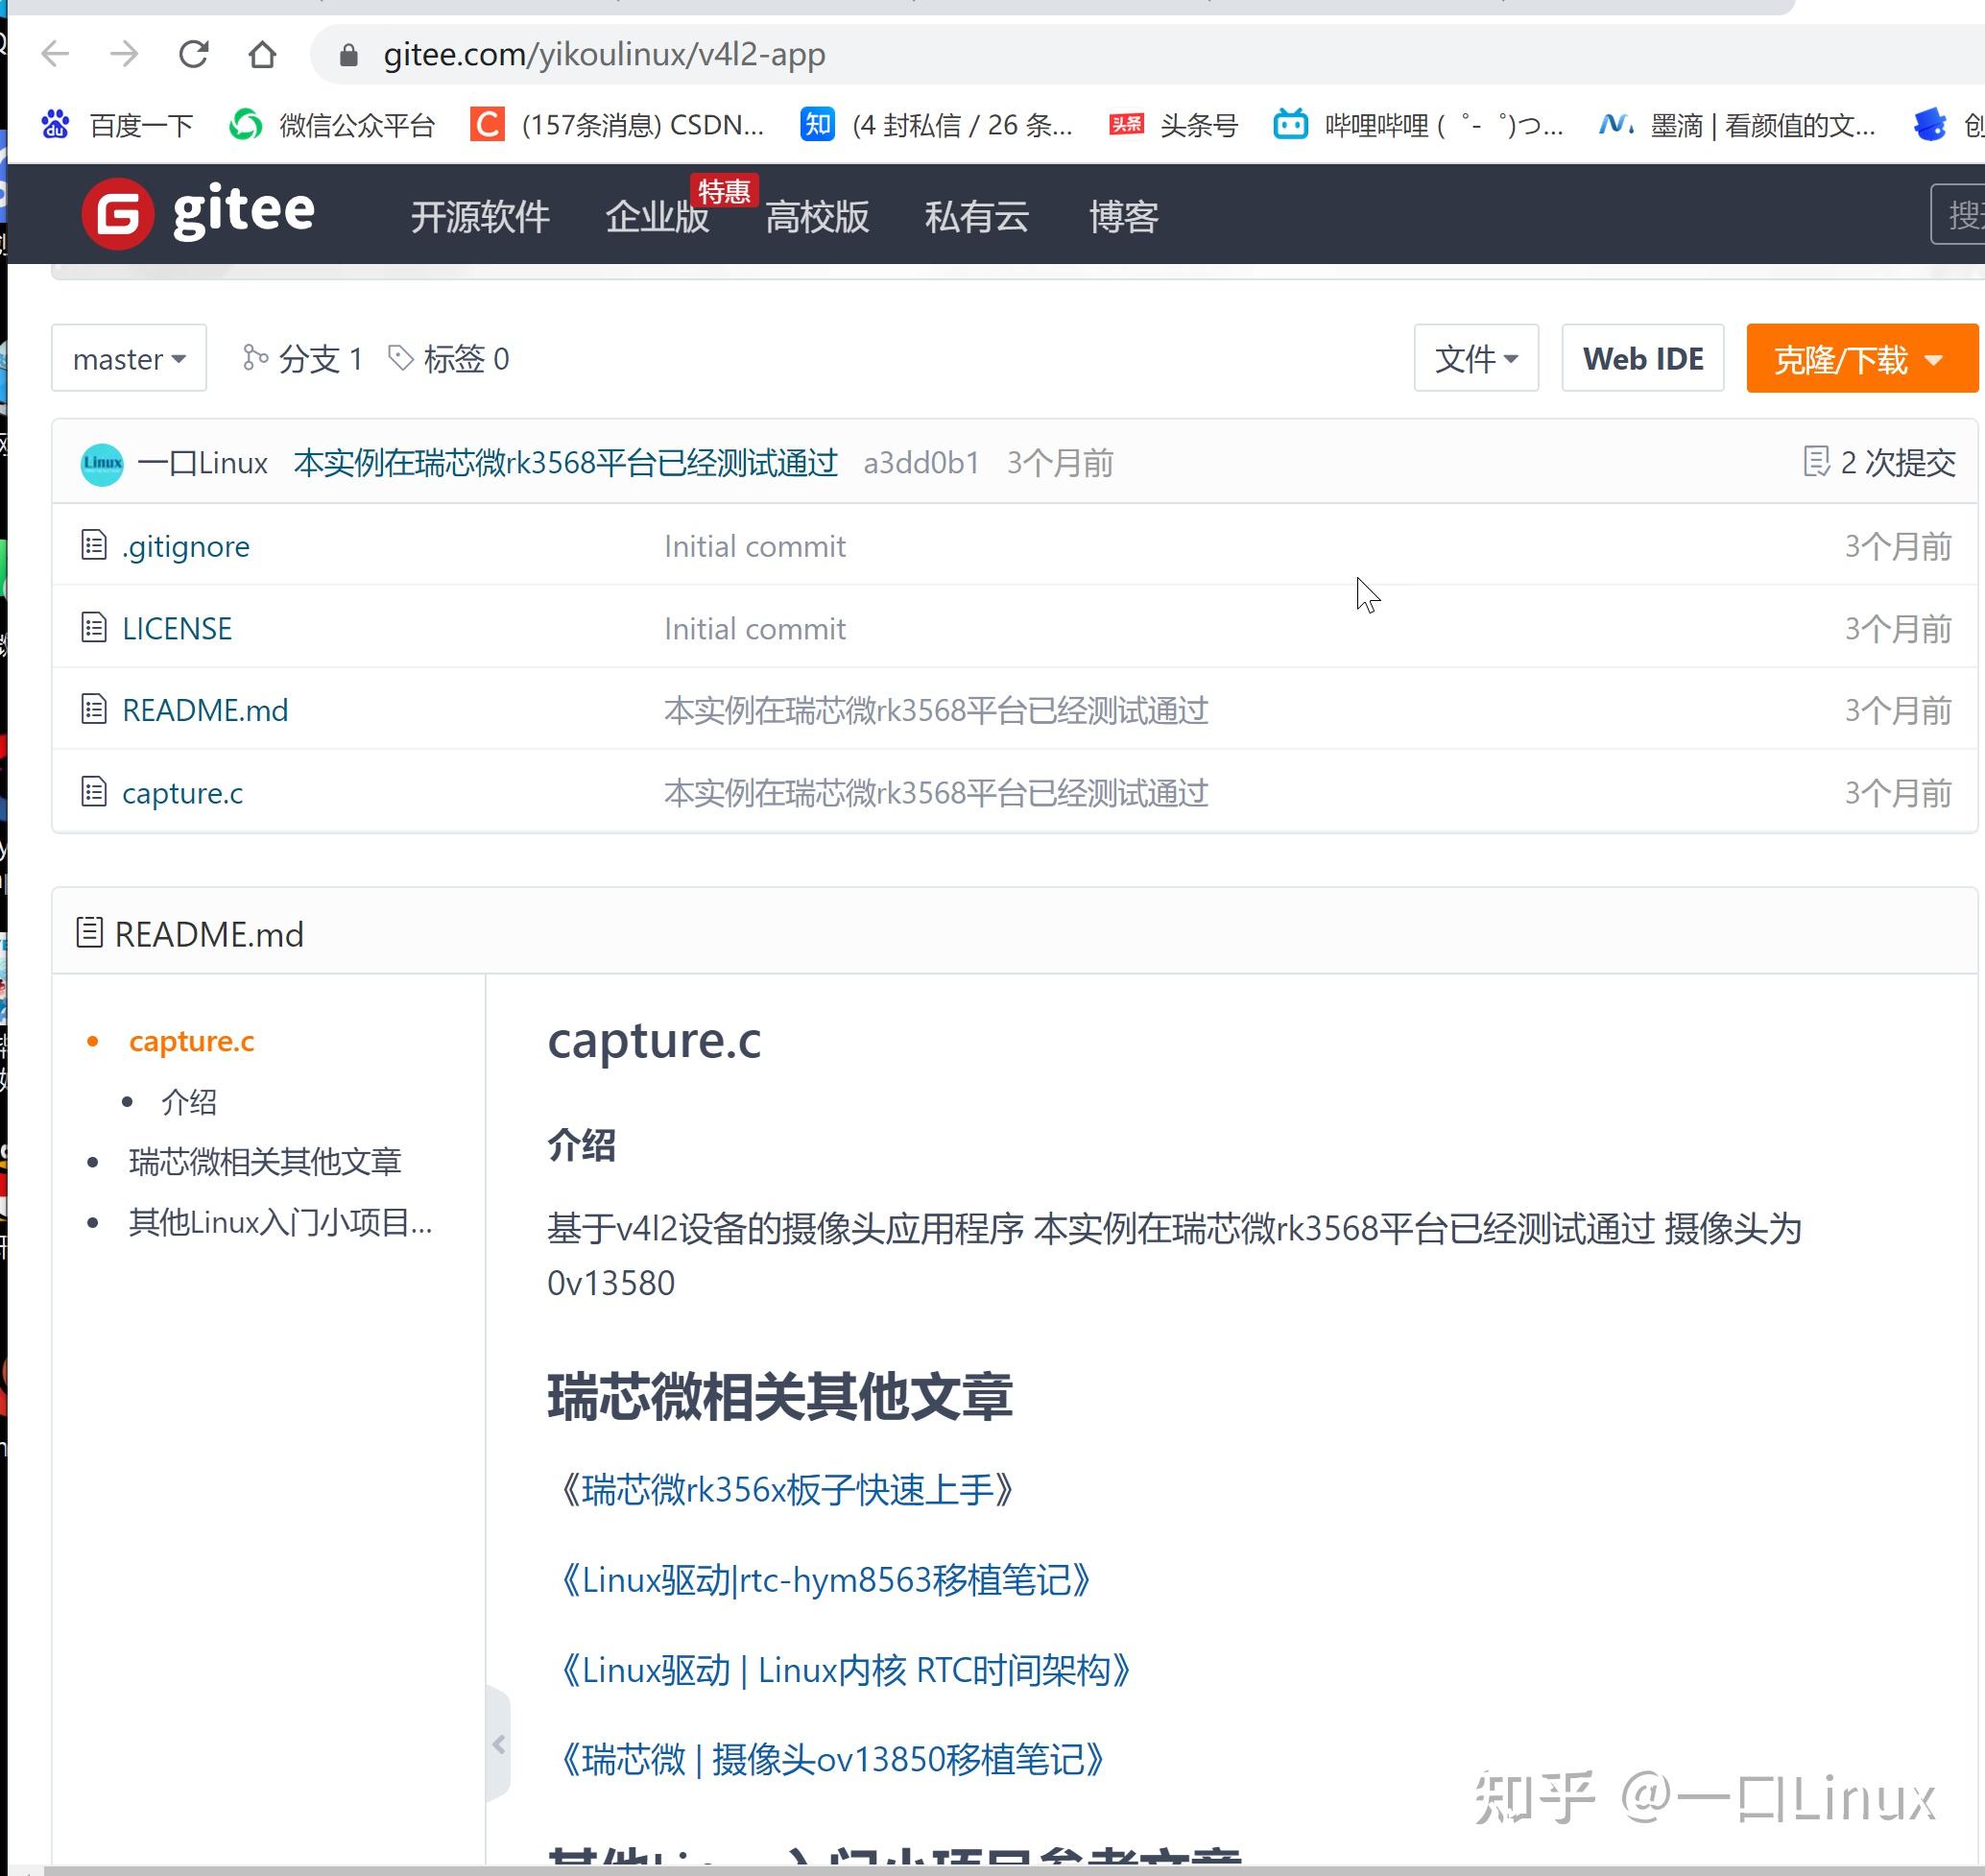Open the 瑞芯微rk356x板子快速上手 link
1985x1876 pixels.
[x=788, y=1490]
